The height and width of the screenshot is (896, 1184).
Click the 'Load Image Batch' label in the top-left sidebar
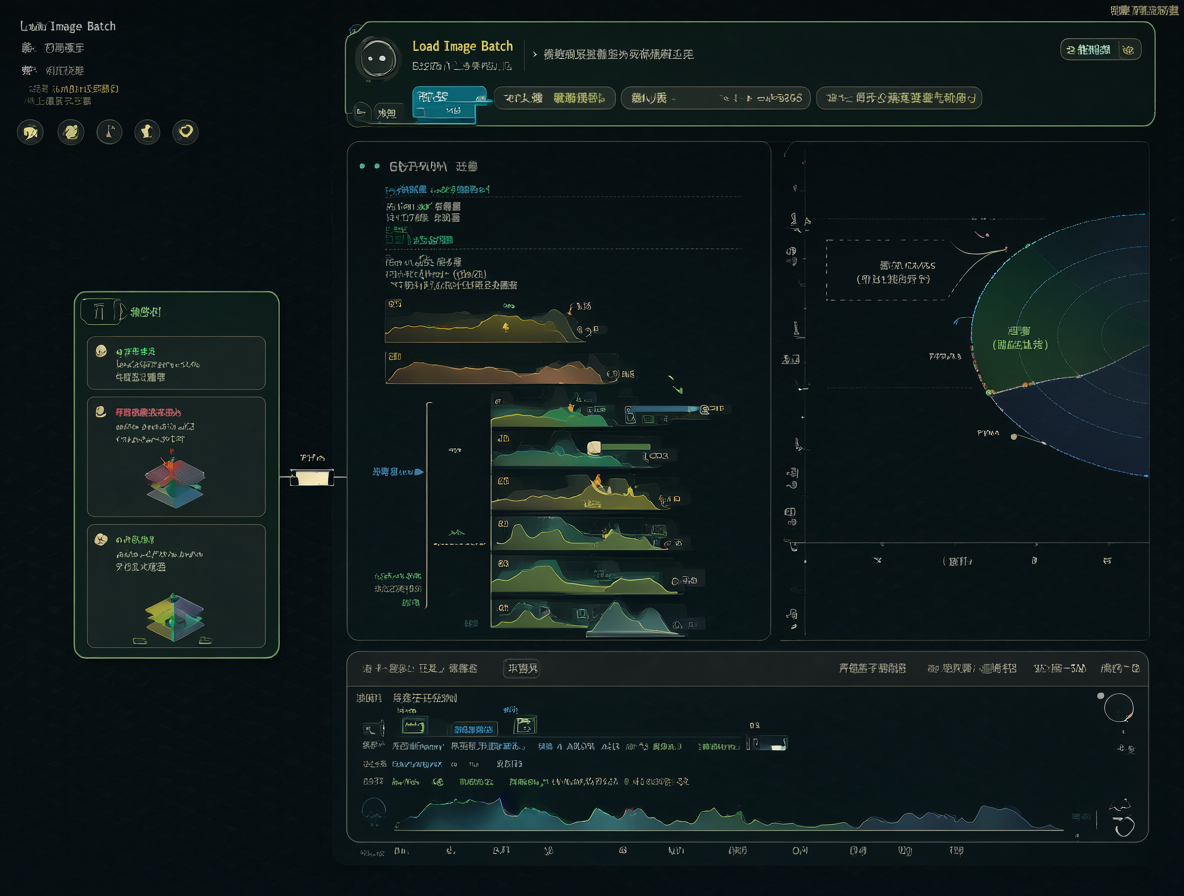pyautogui.click(x=68, y=26)
